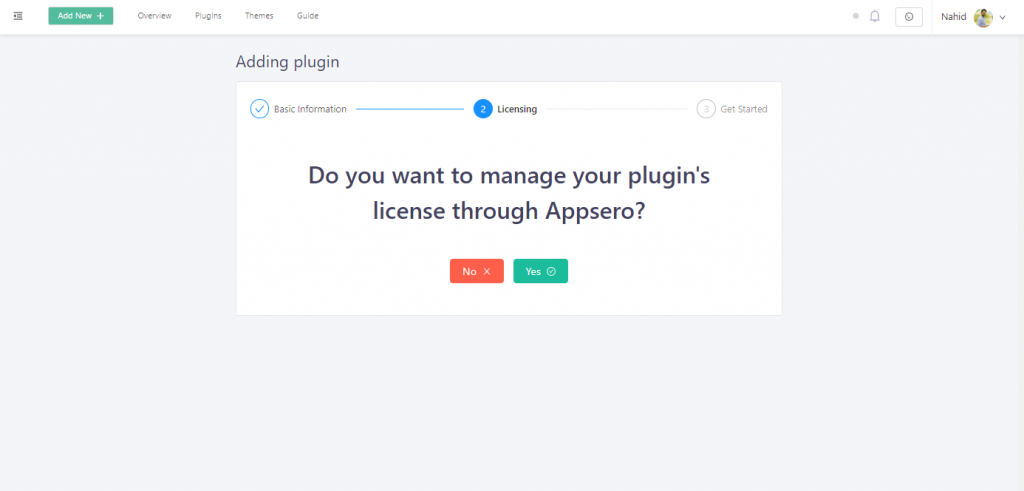Expand the user account dropdown chevron
The height and width of the screenshot is (491, 1024).
[1002, 18]
